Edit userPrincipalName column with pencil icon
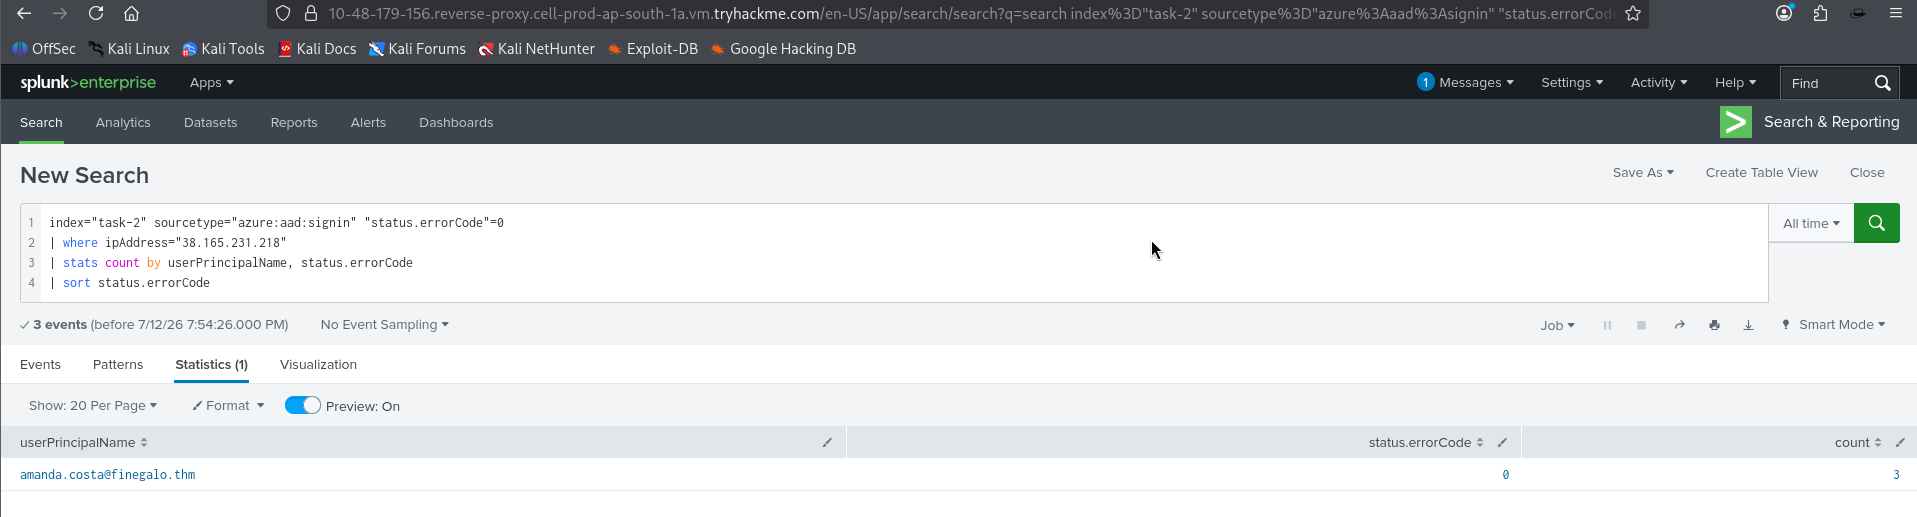Image resolution: width=1917 pixels, height=517 pixels. [x=827, y=442]
